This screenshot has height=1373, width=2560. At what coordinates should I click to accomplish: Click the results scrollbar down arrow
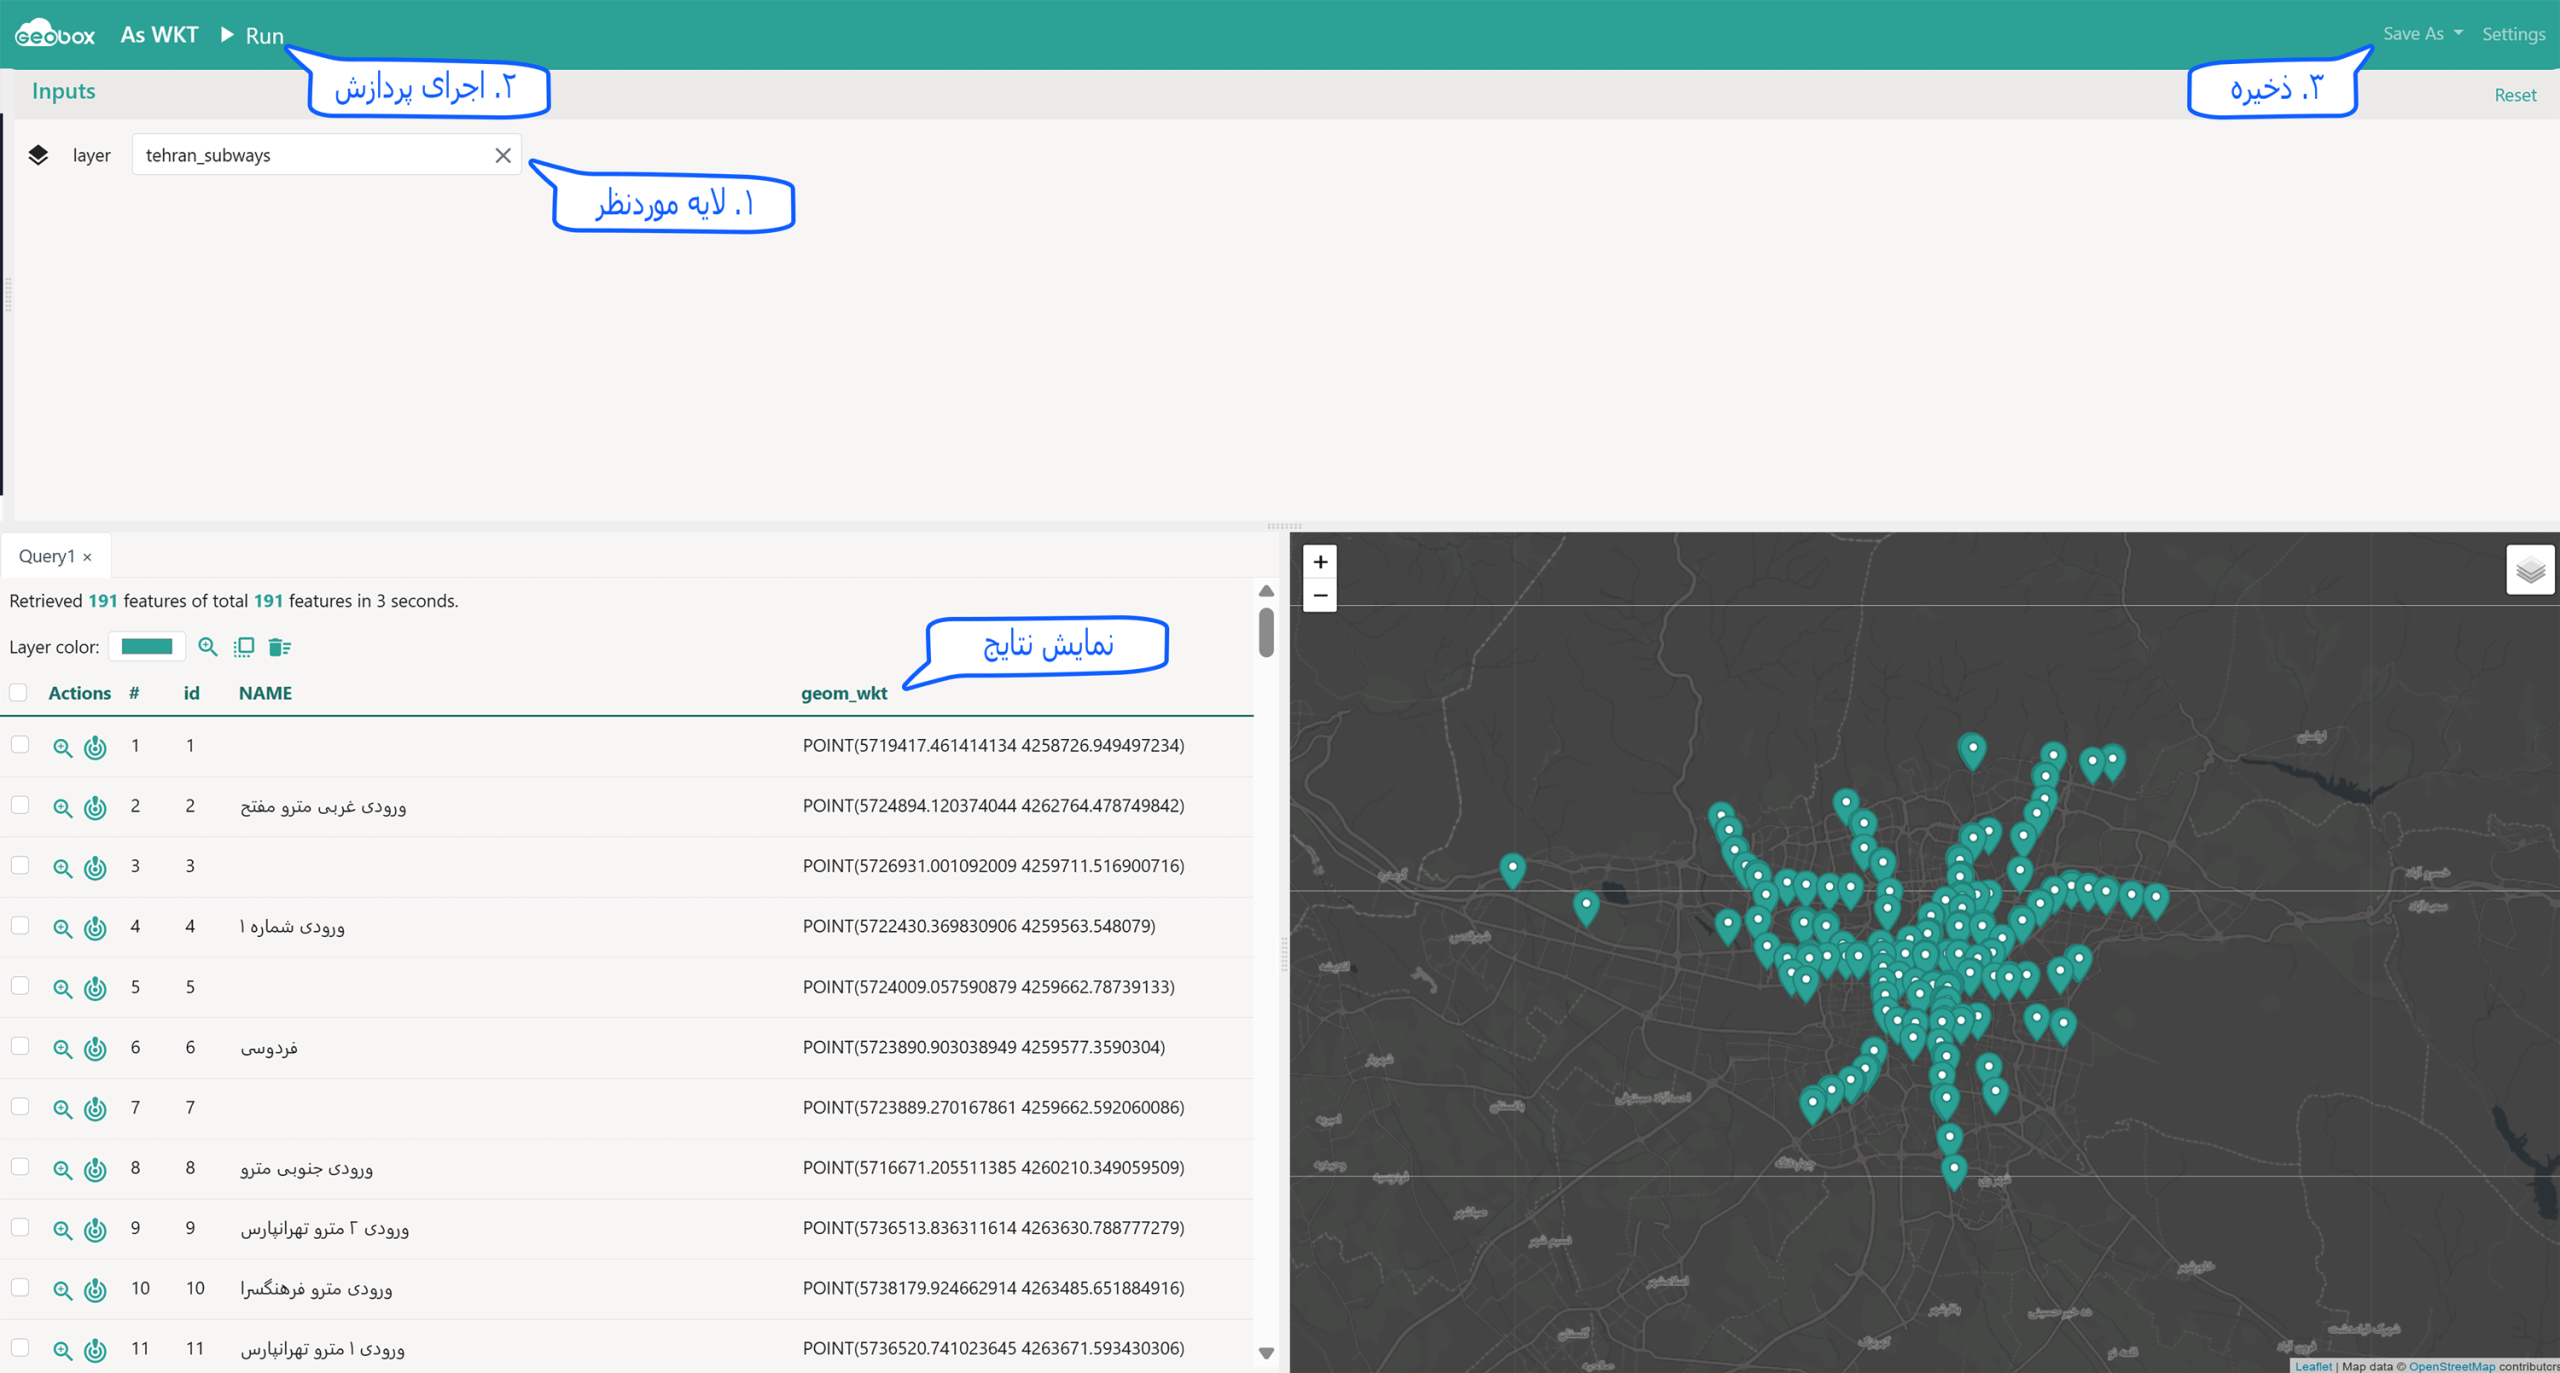pos(1266,1352)
